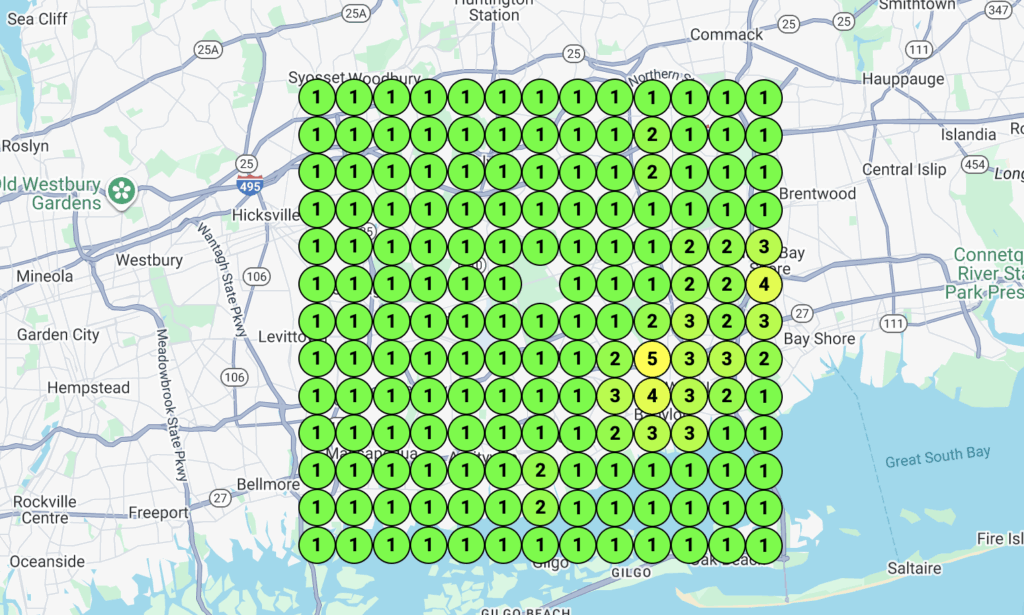
Task: Click the I-495 interstate shield
Action: click(x=249, y=185)
